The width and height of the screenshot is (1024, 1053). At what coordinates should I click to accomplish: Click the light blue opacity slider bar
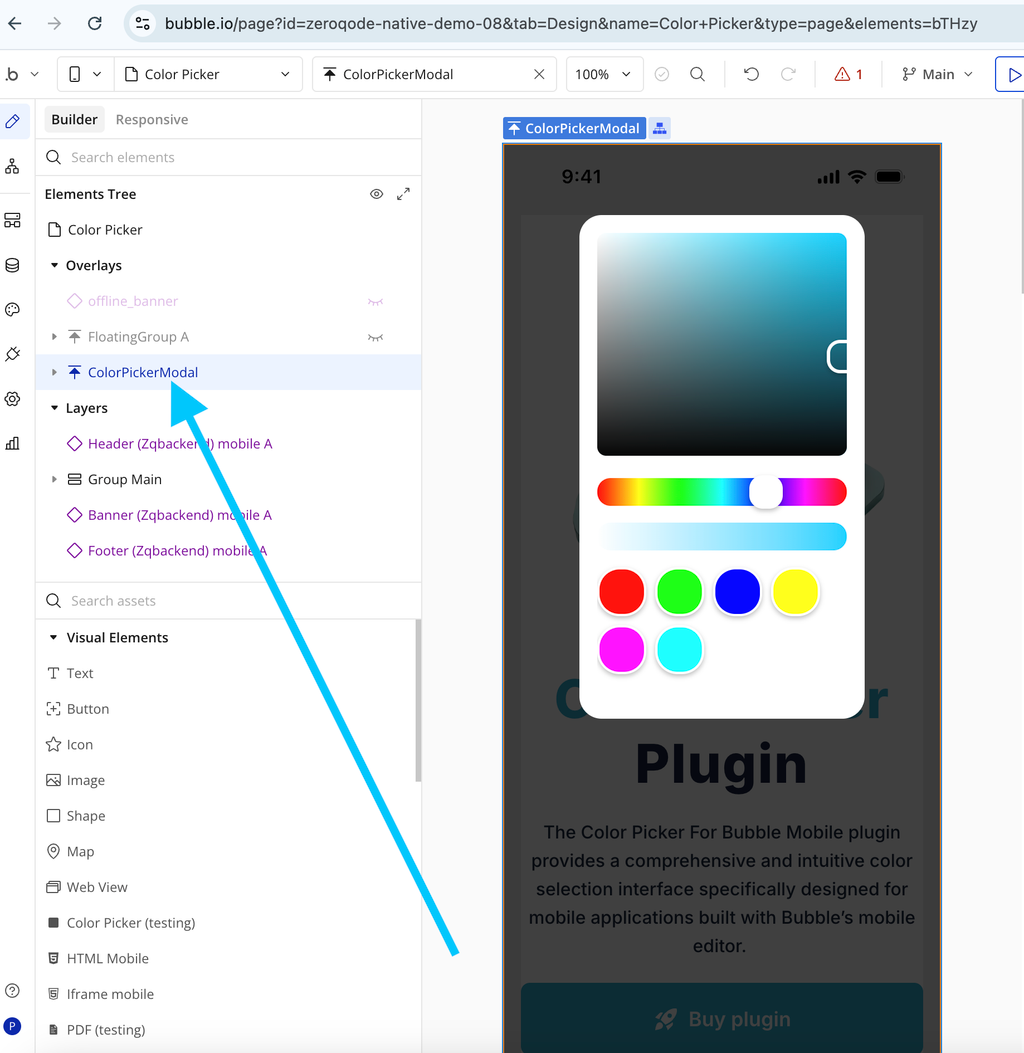click(x=722, y=536)
